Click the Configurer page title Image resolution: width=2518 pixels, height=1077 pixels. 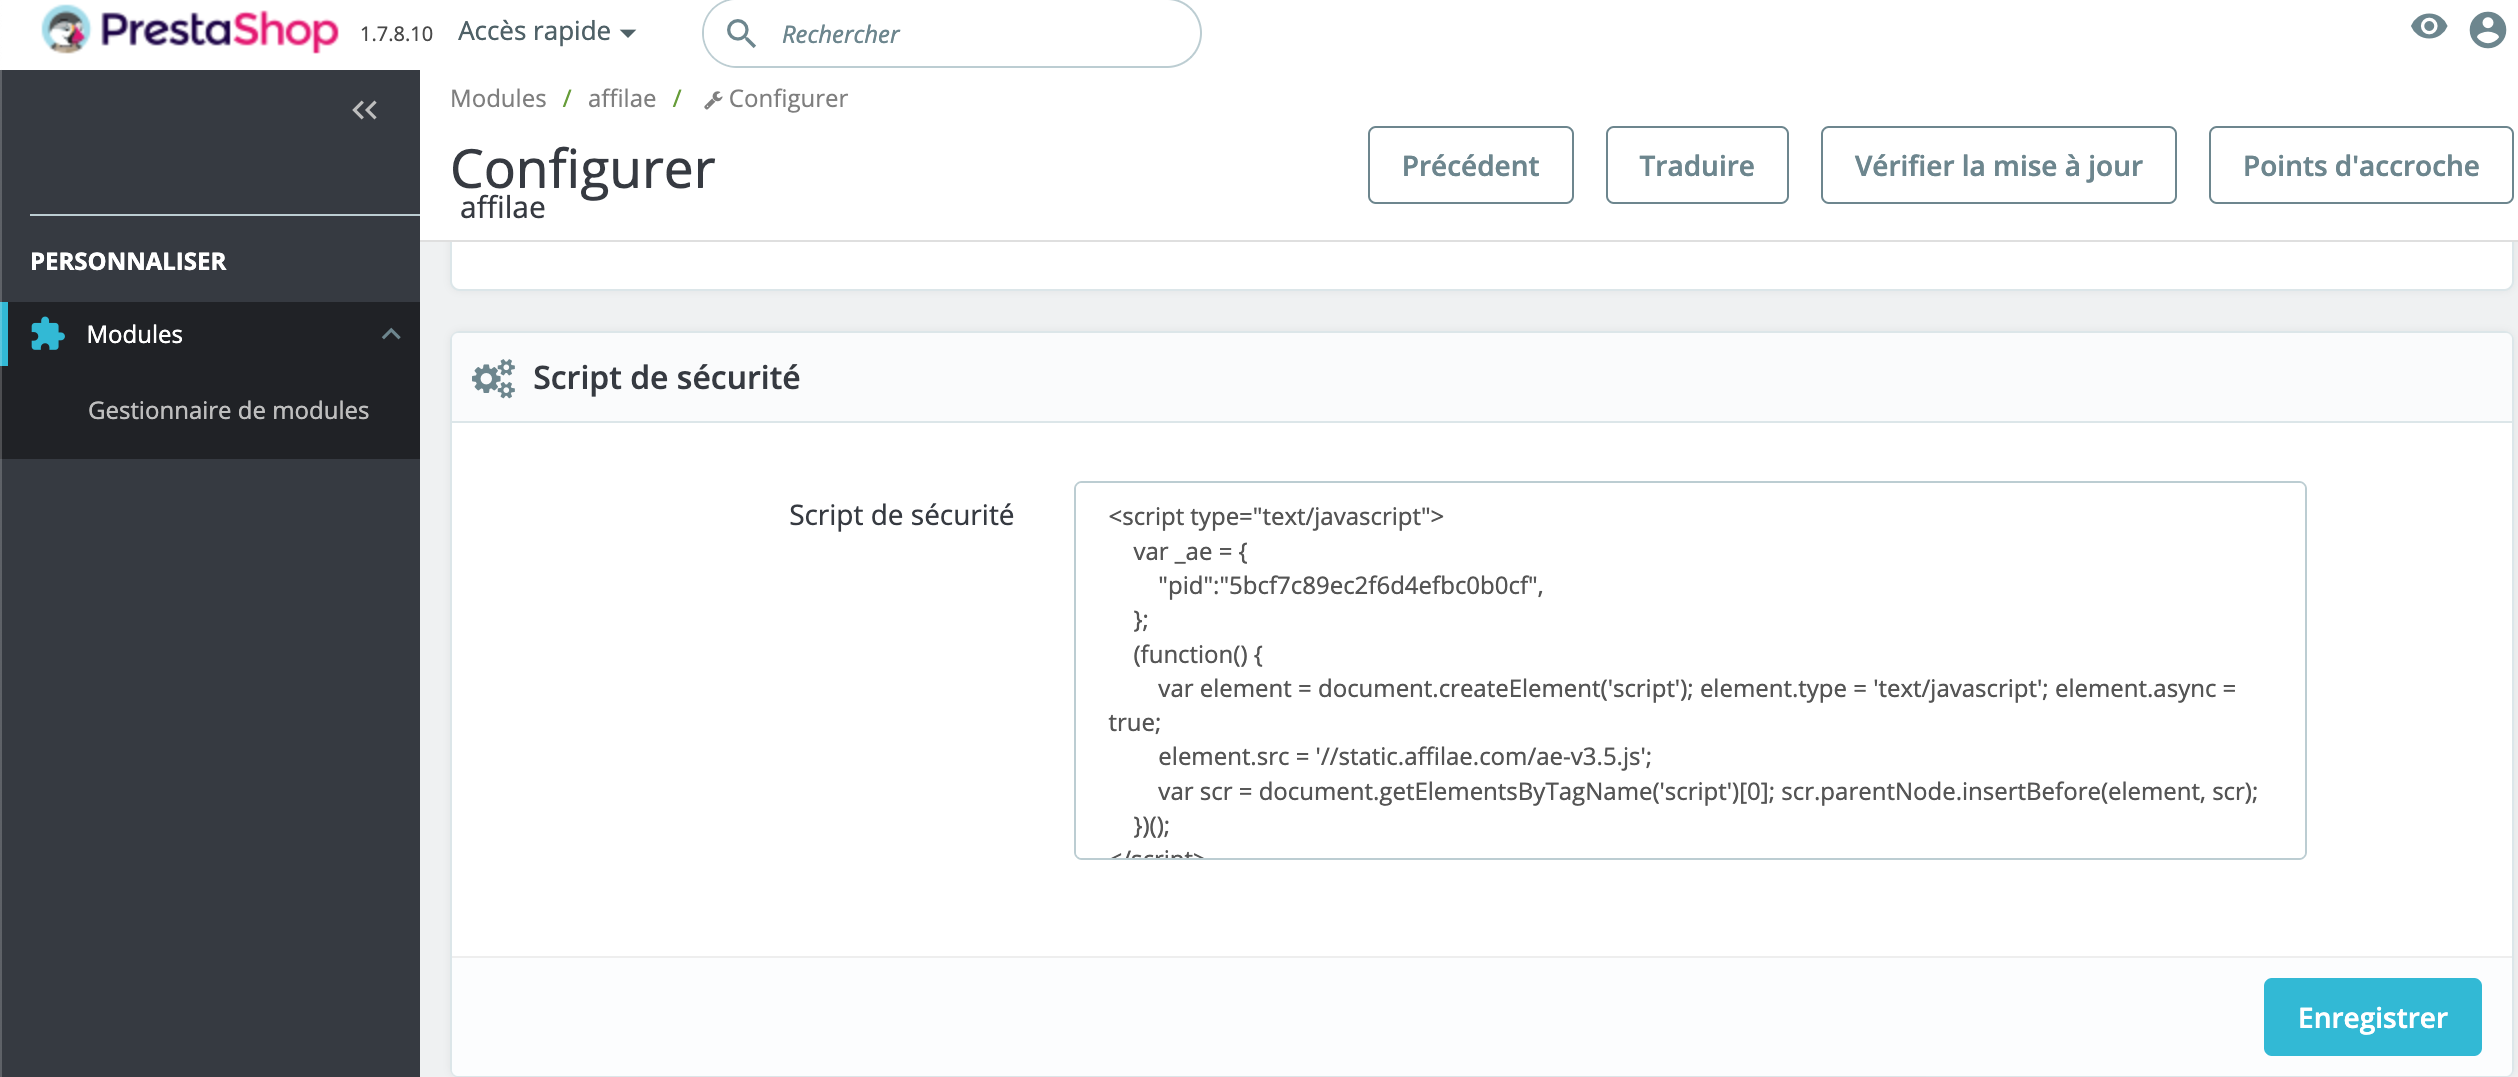(x=583, y=168)
